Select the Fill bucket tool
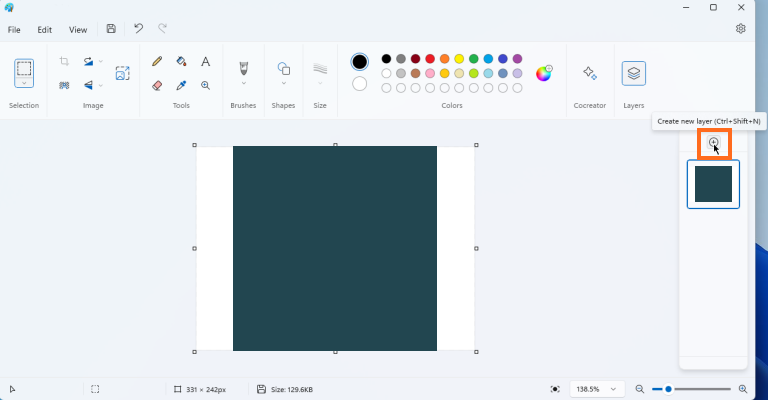This screenshot has width=768, height=400. (x=181, y=61)
